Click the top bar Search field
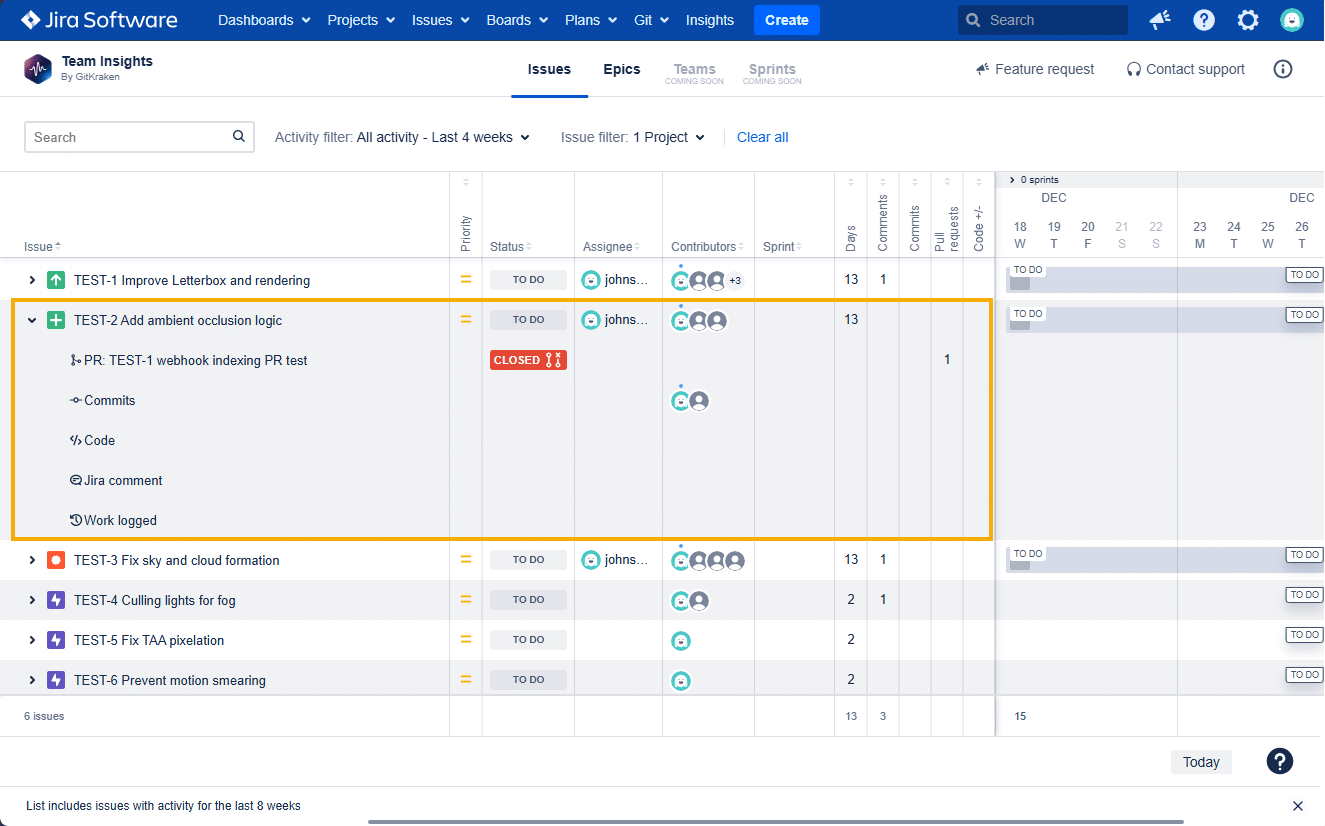Screen dimensions: 1325x826 (x=1043, y=20)
